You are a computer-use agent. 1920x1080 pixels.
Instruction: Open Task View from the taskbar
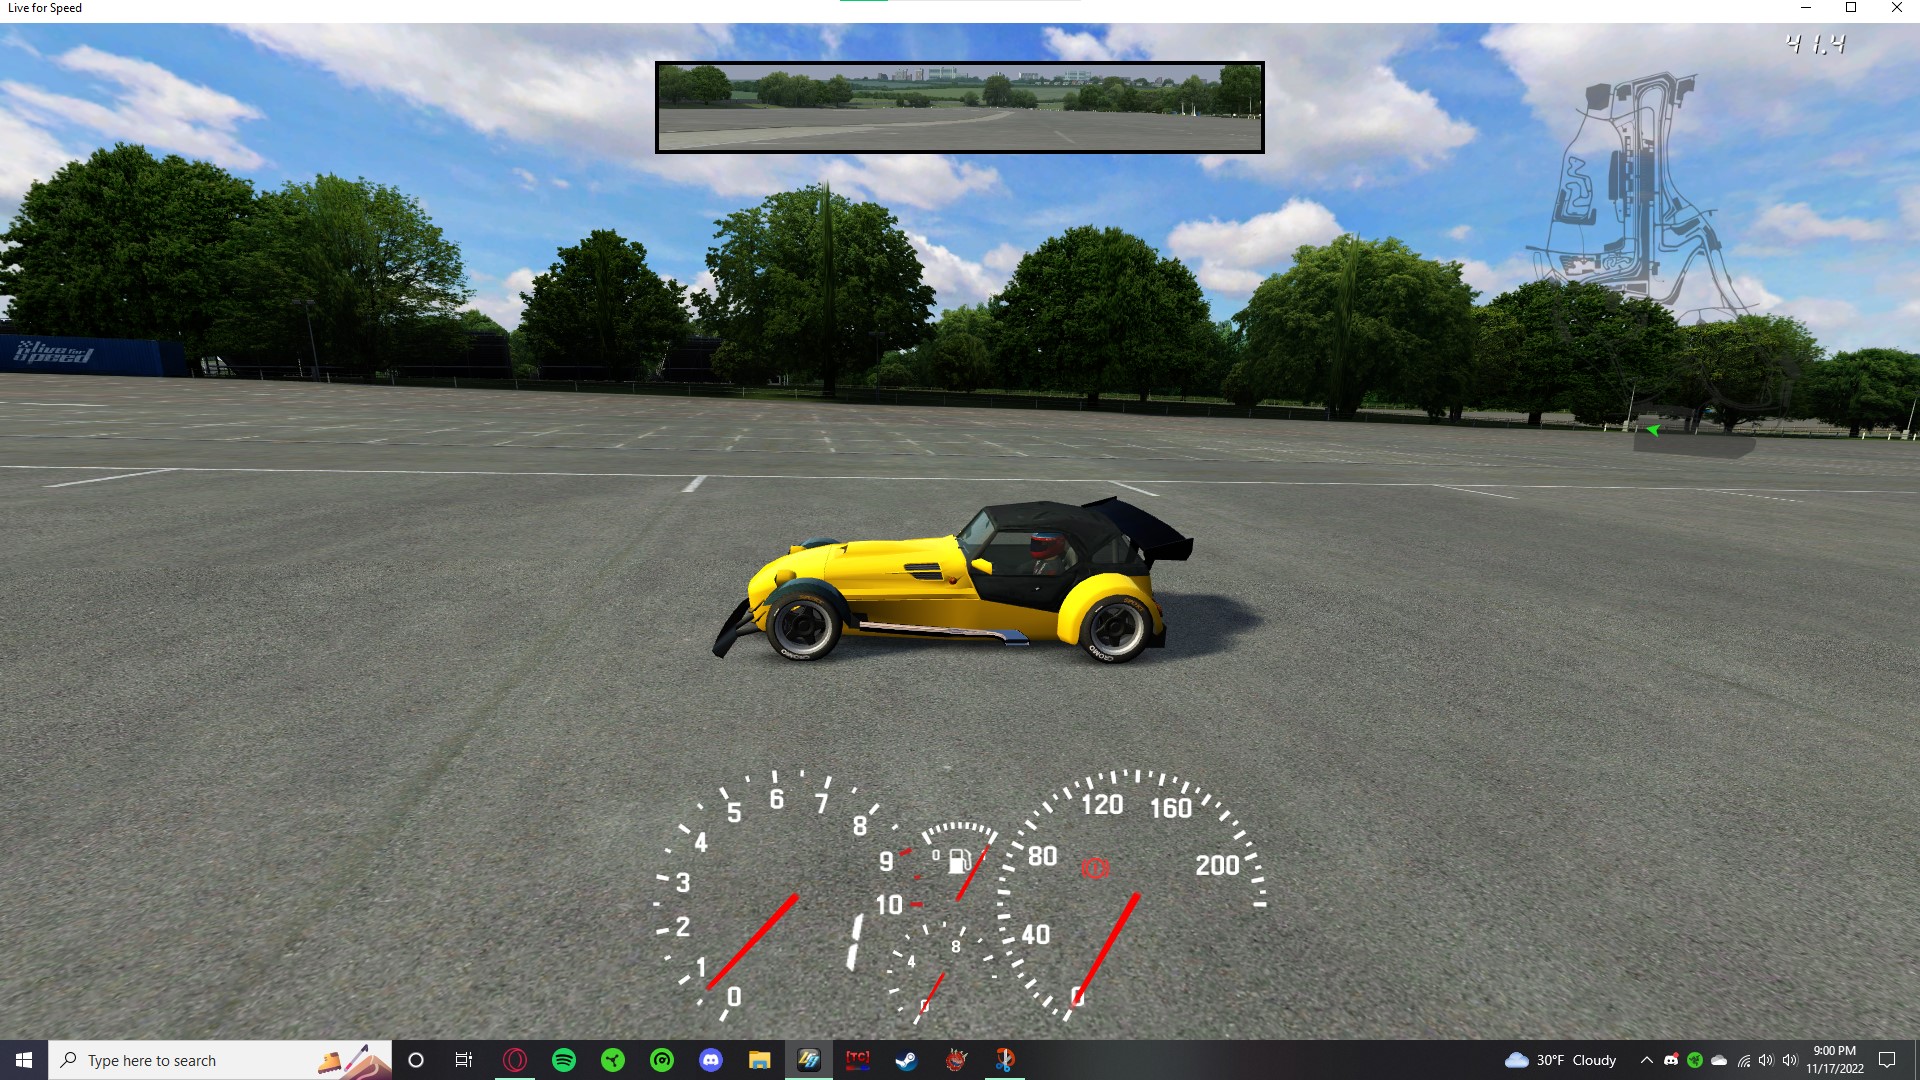[464, 1060]
